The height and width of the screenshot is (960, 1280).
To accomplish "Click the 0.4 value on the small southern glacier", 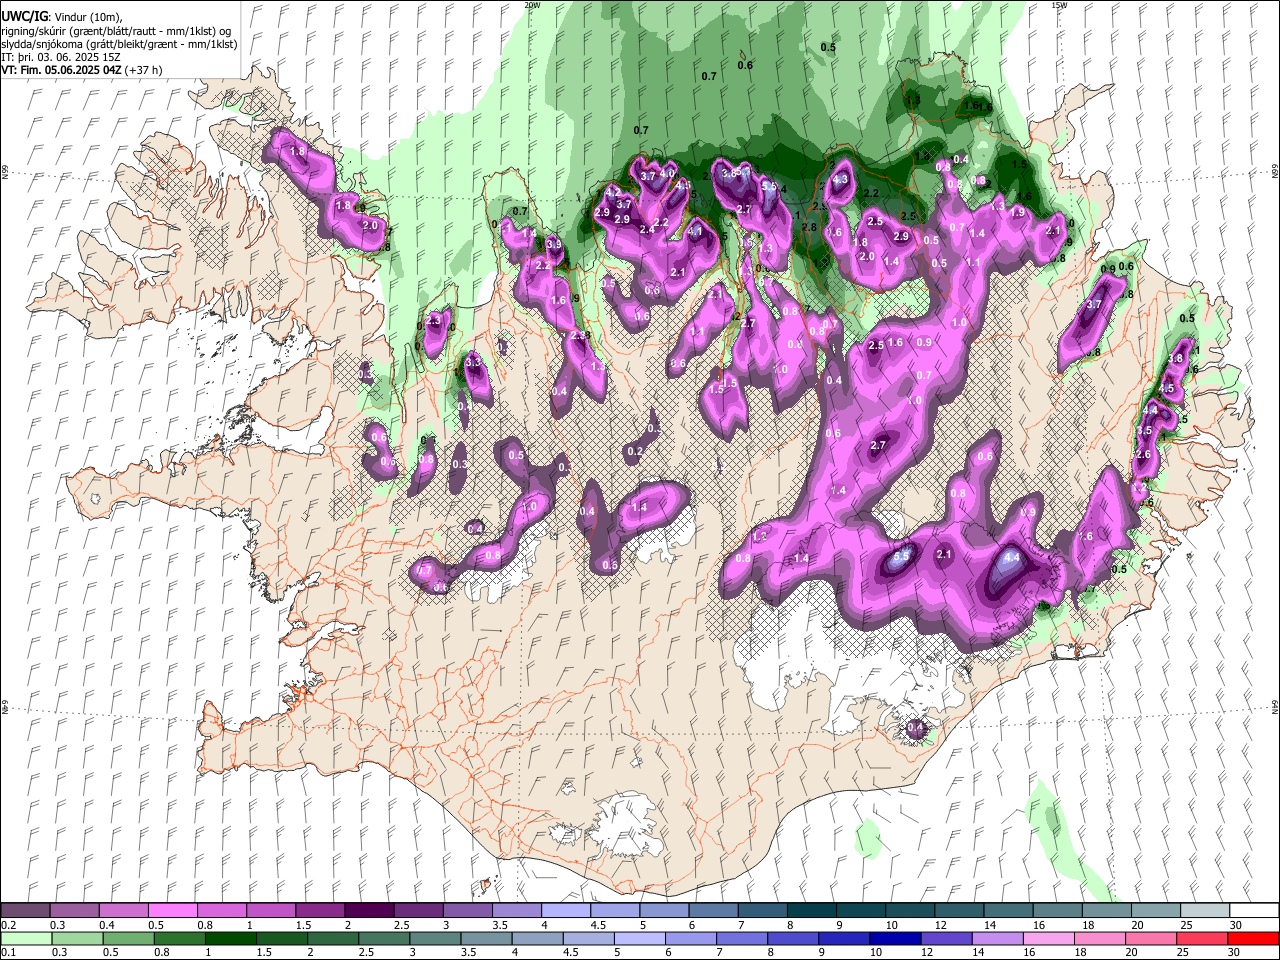I will pos(914,729).
